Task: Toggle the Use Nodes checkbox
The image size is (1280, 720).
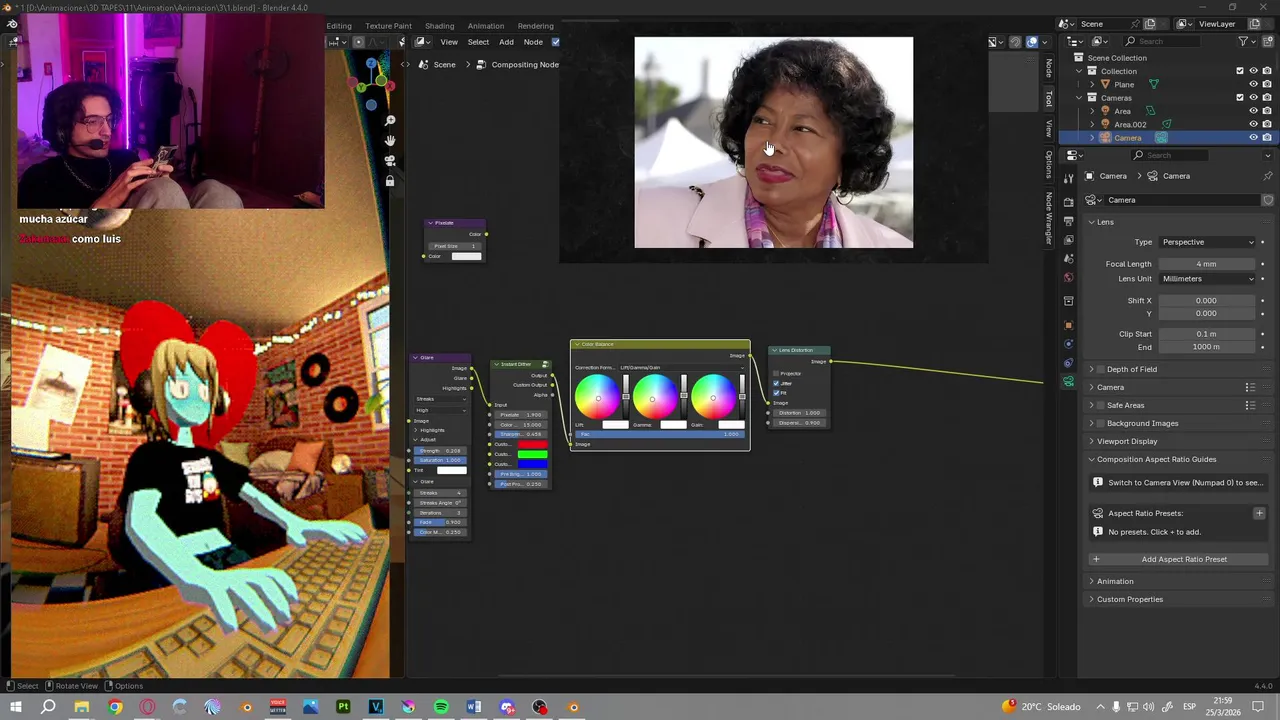Action: coord(556,41)
